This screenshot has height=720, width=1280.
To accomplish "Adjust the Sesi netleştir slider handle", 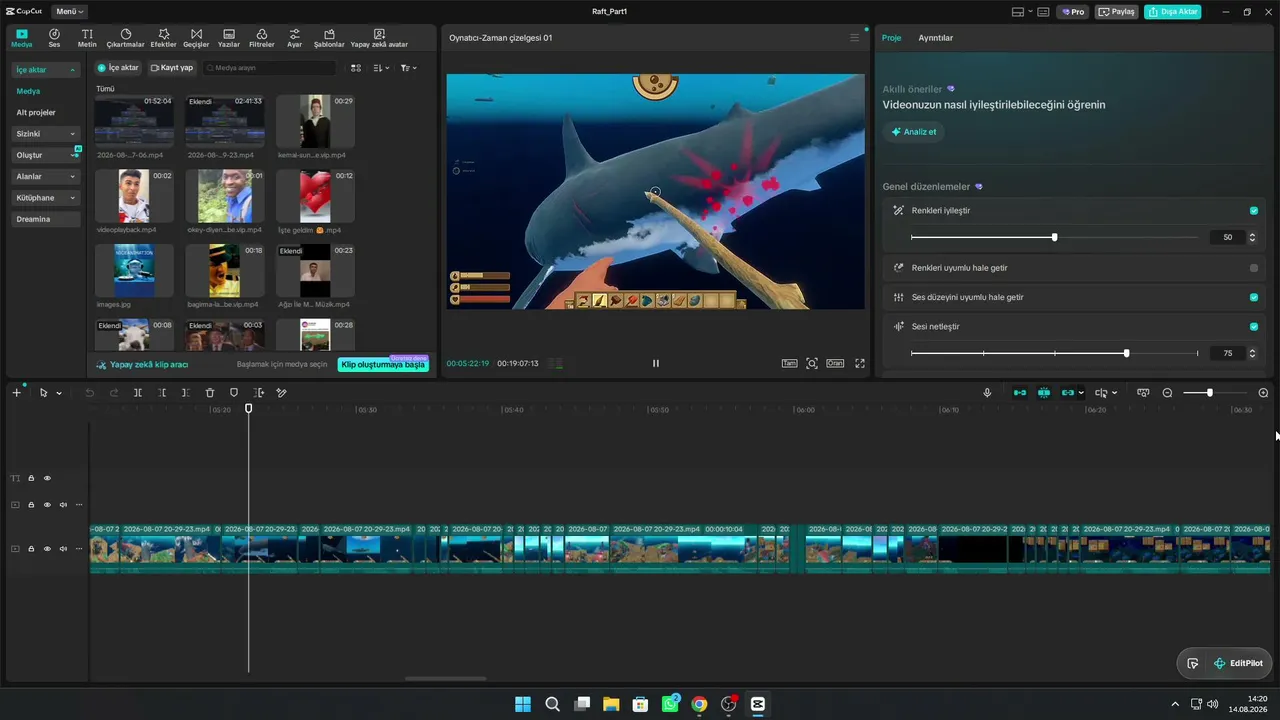I will tap(1126, 353).
